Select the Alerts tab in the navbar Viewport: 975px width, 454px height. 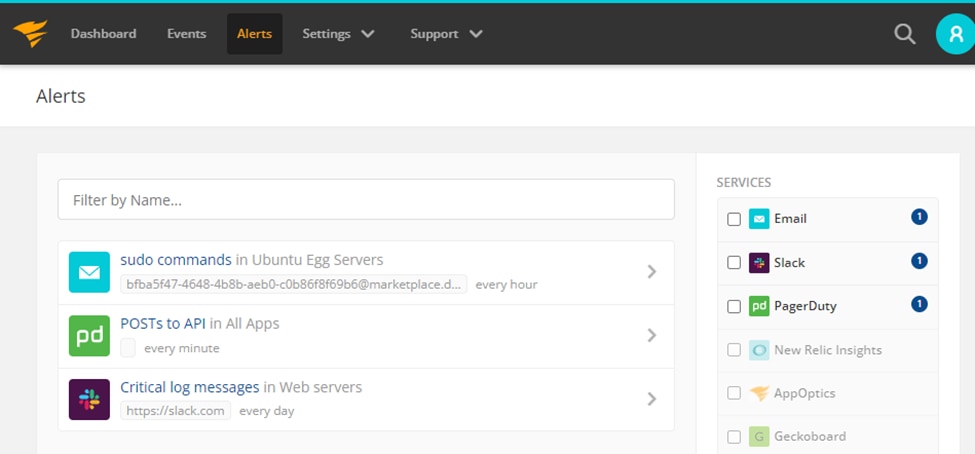[254, 34]
